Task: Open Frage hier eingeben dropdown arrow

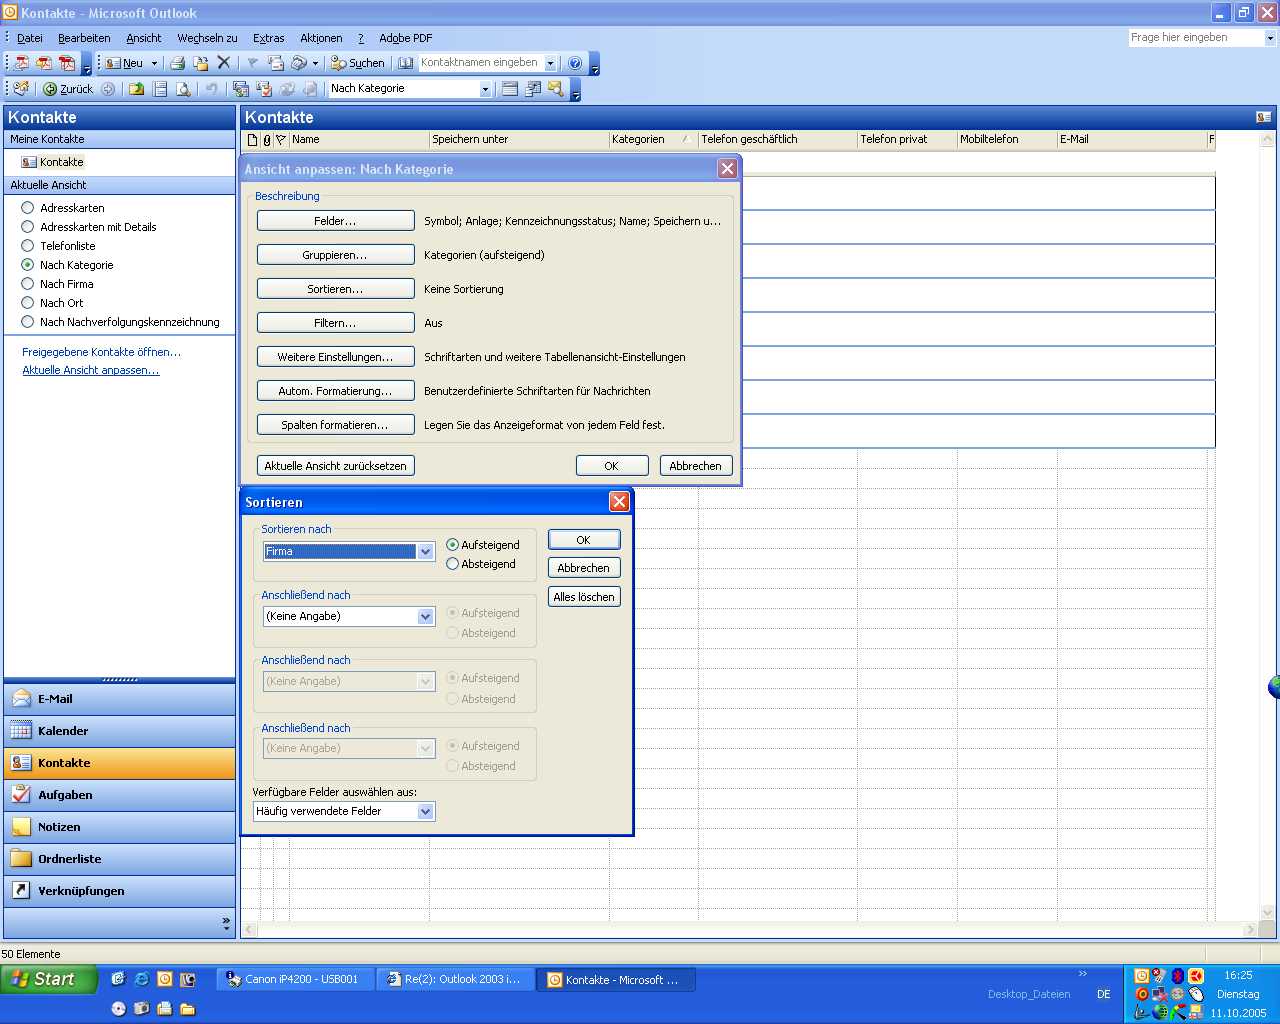Action: click(1270, 38)
